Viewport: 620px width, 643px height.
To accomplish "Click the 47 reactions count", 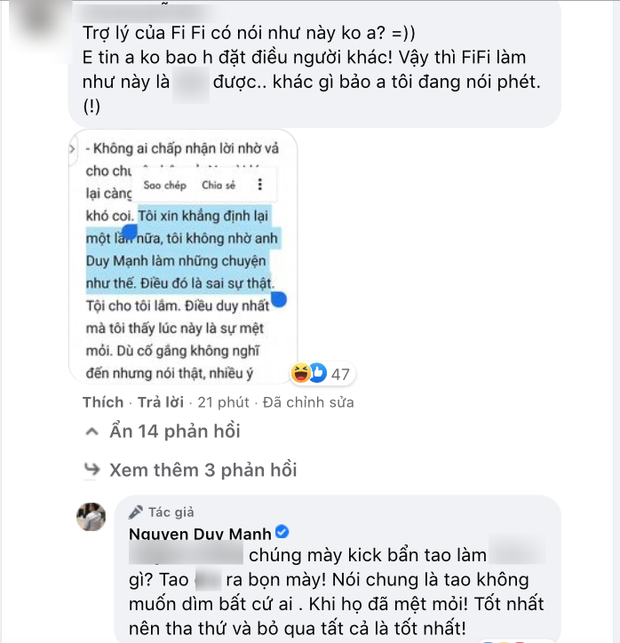I will click(x=340, y=374).
